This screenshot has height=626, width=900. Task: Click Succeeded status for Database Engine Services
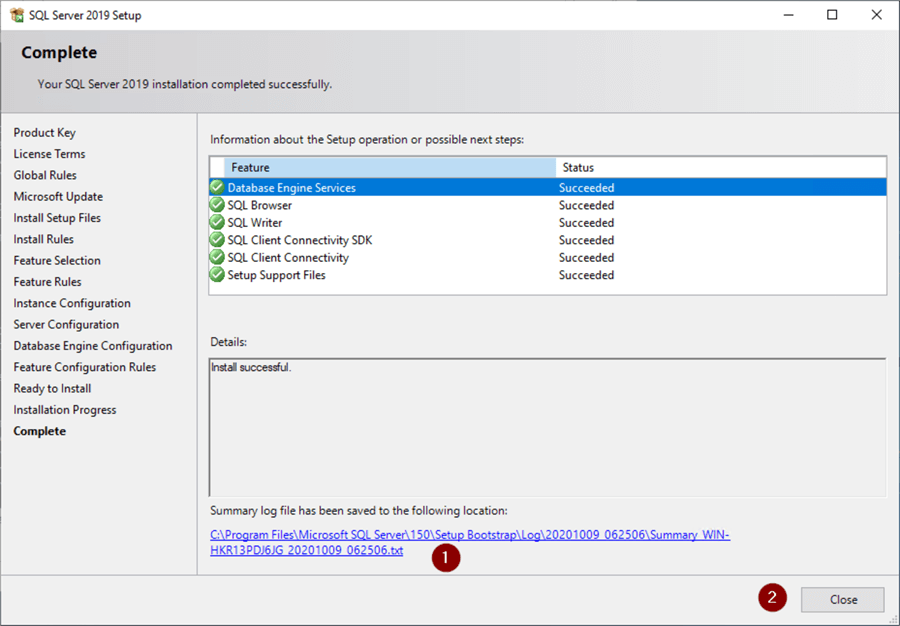pos(587,188)
